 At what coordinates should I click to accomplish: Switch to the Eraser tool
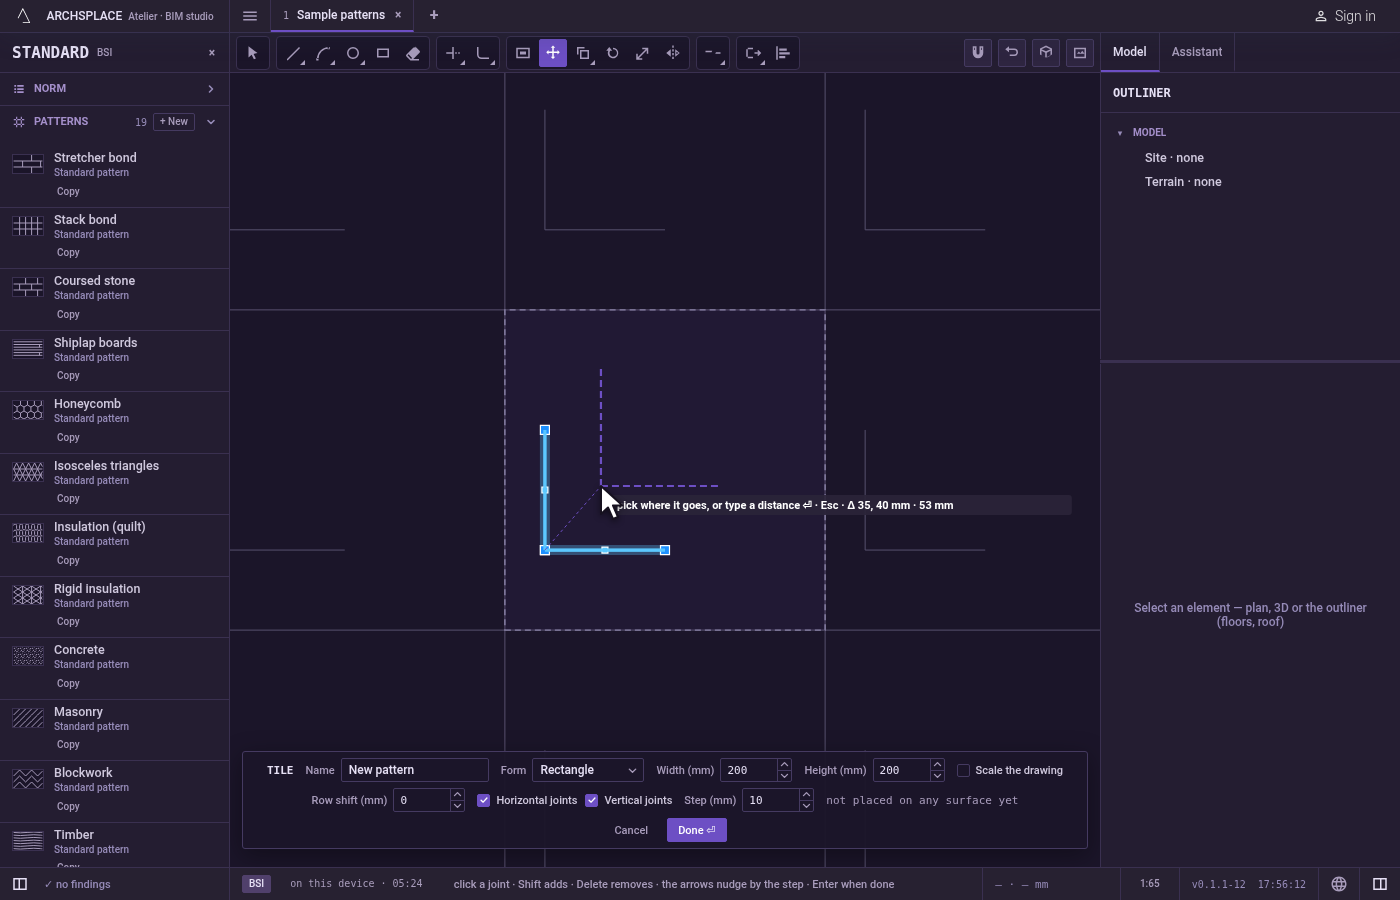pyautogui.click(x=413, y=53)
